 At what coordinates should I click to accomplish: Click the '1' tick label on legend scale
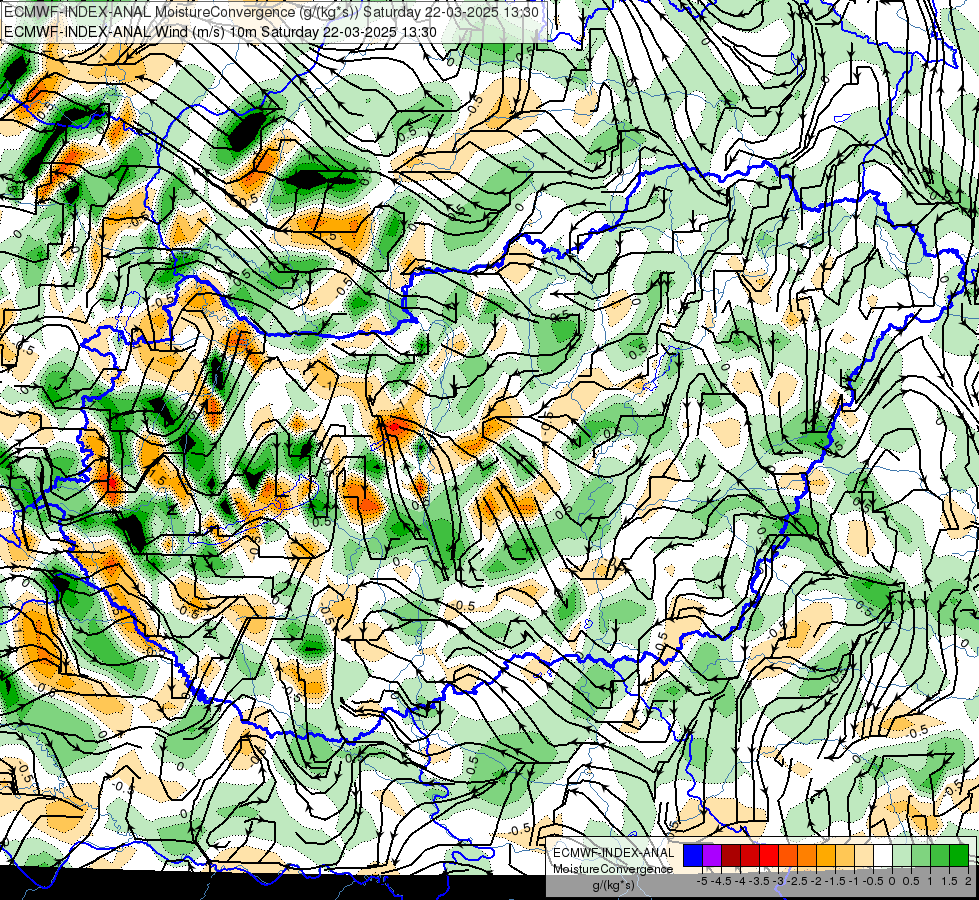point(930,881)
